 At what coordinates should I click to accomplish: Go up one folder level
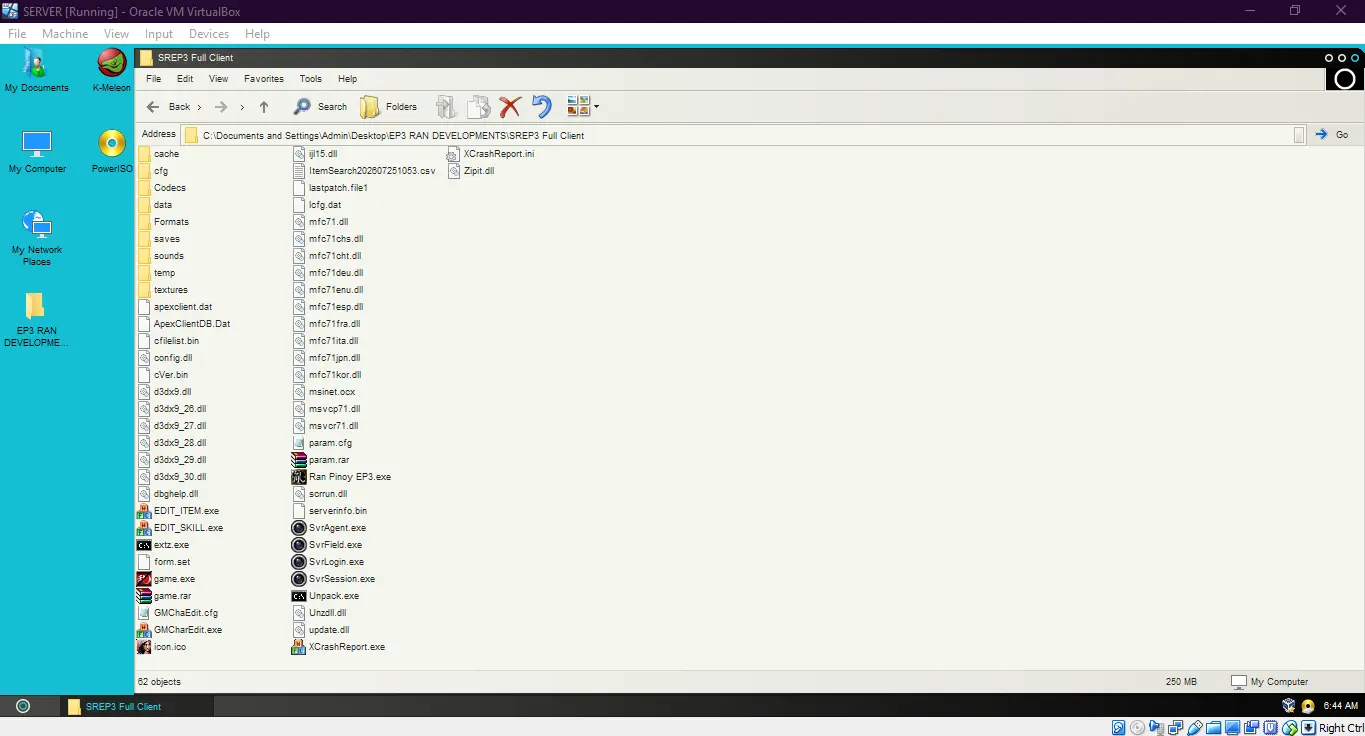tap(264, 107)
